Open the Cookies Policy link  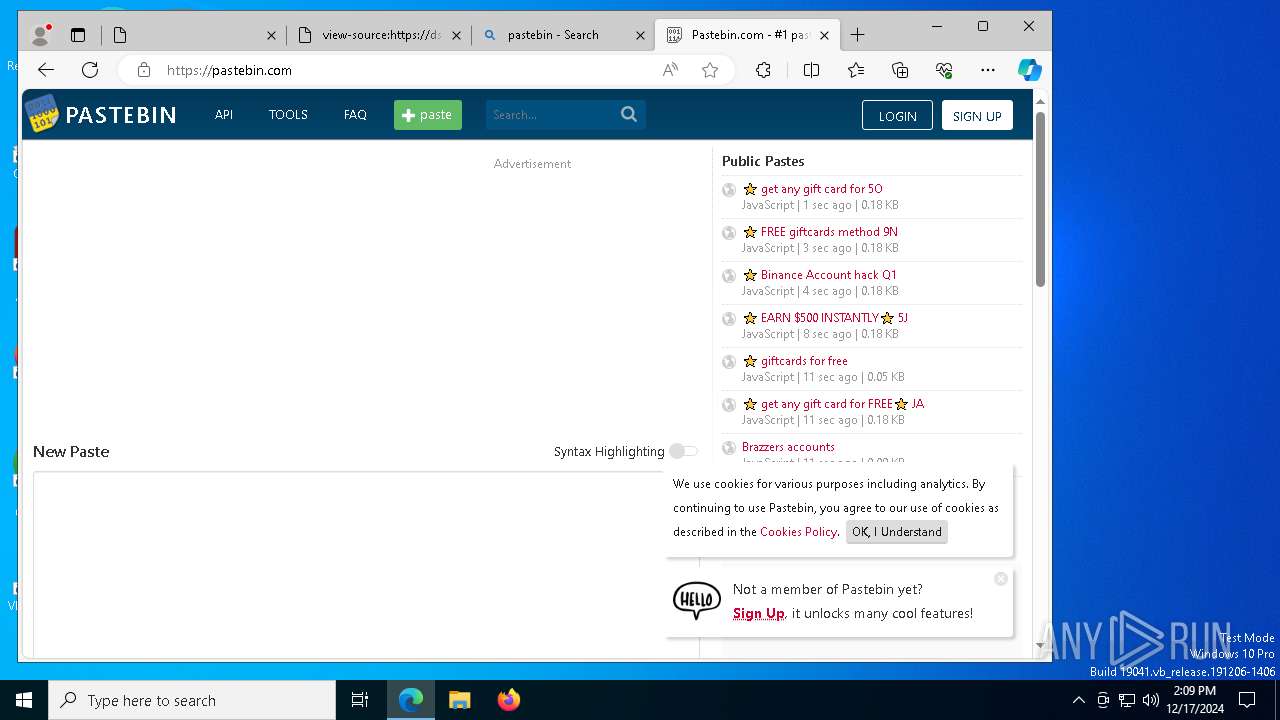coord(798,532)
